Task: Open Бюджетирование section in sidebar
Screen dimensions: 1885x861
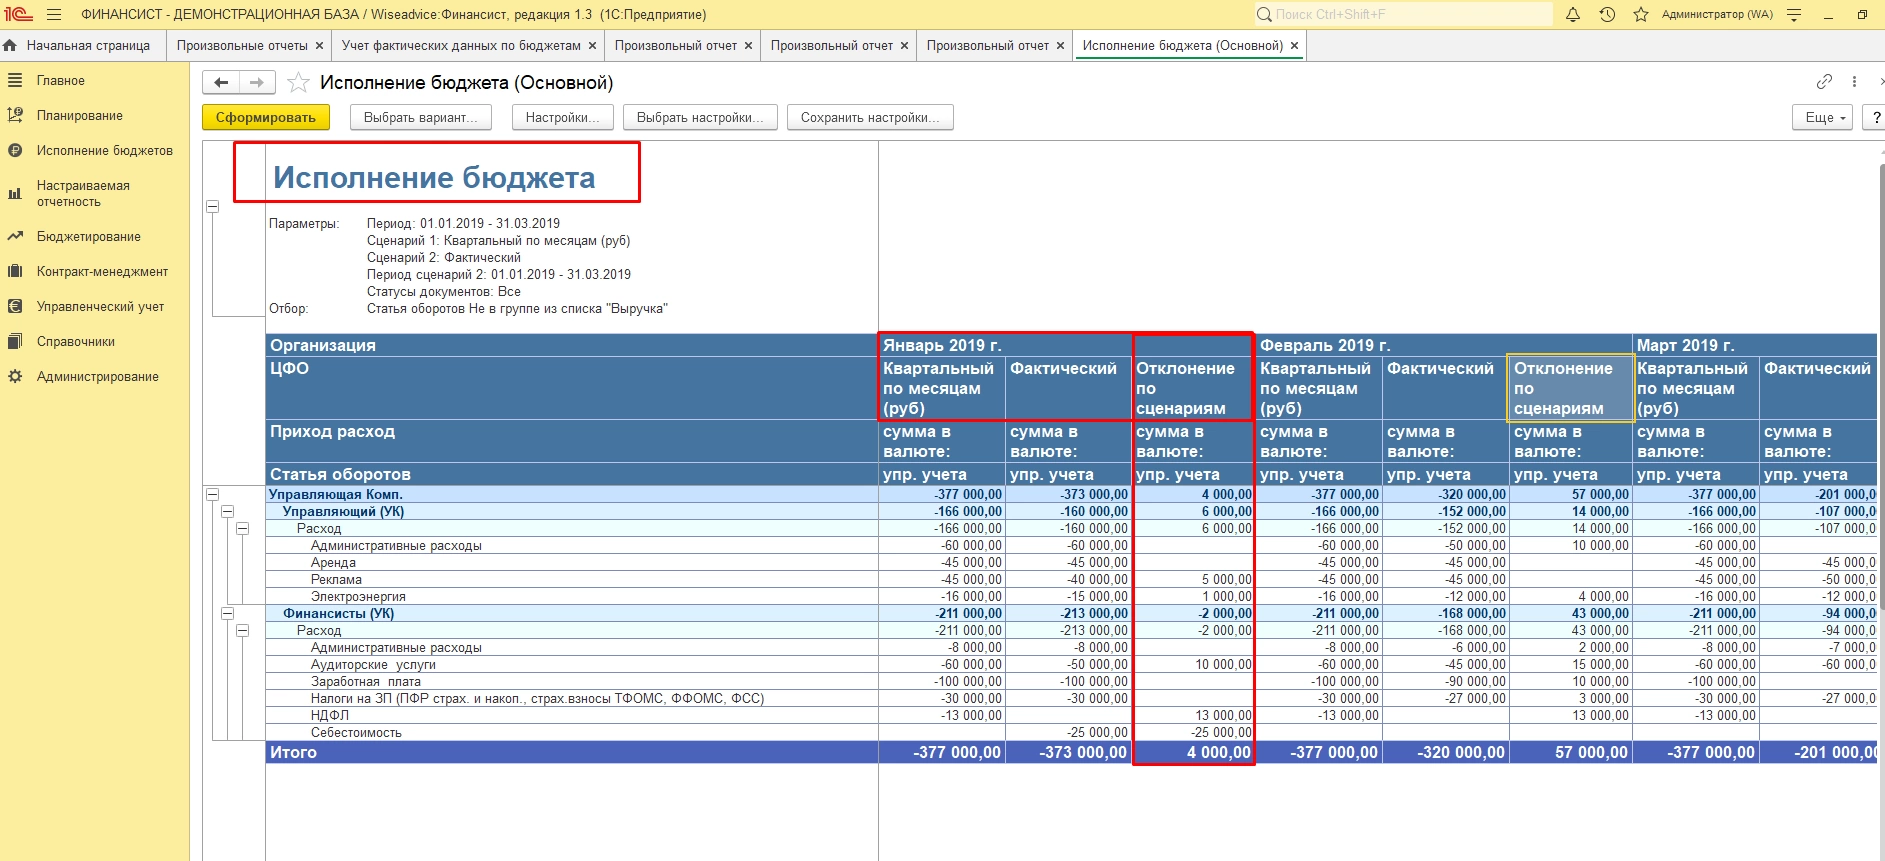Action: pos(88,237)
